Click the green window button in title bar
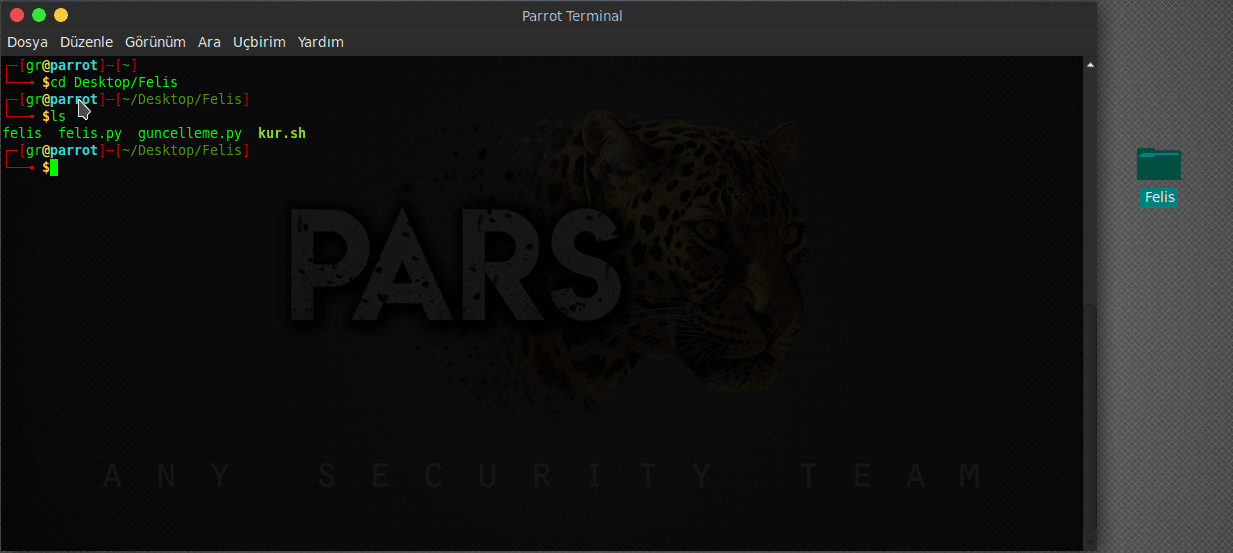 [x=39, y=15]
